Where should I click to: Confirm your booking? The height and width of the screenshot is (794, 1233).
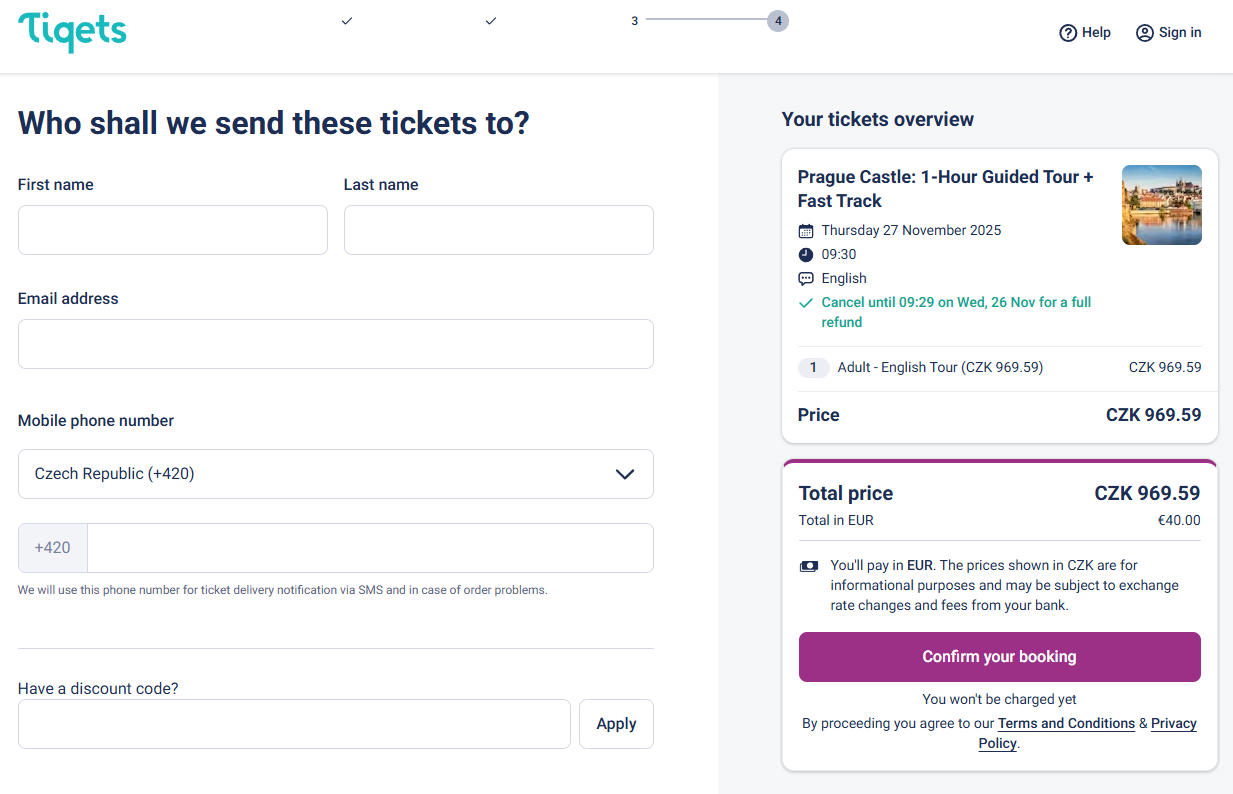point(999,657)
